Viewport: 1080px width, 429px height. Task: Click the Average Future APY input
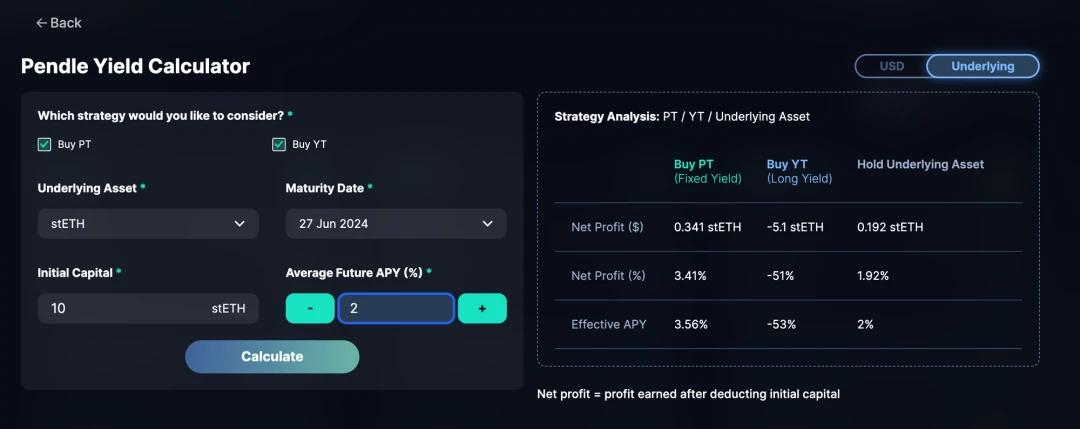(396, 309)
